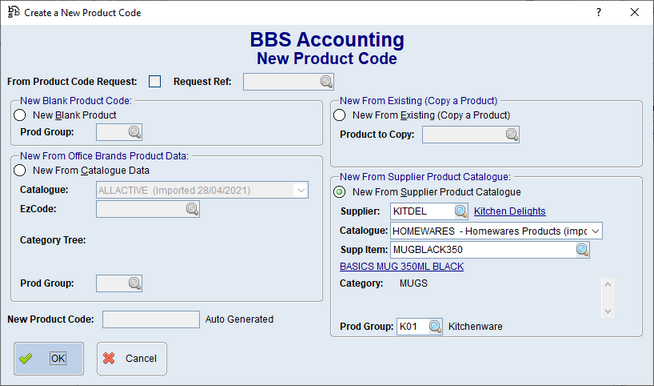Confirm with the OK button
This screenshot has height=386, width=654.
[x=48, y=358]
